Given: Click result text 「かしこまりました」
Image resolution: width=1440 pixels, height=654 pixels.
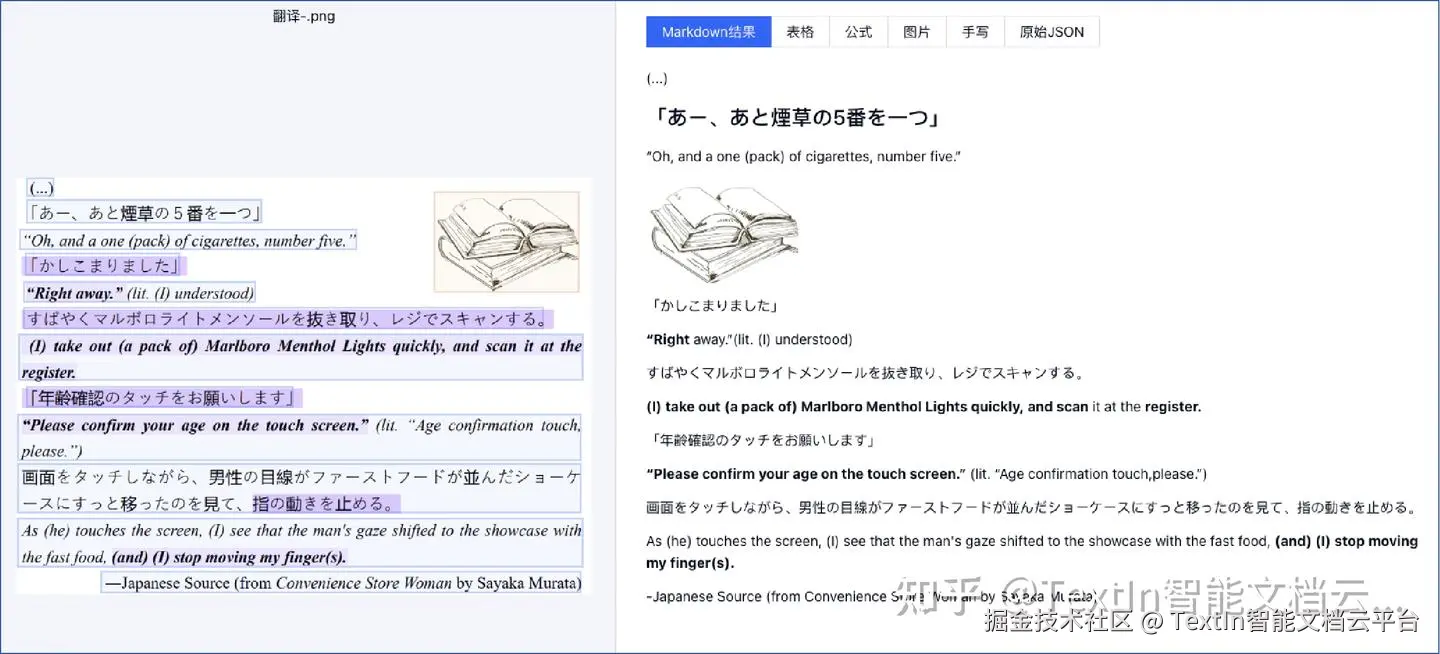Looking at the screenshot, I should pos(713,306).
